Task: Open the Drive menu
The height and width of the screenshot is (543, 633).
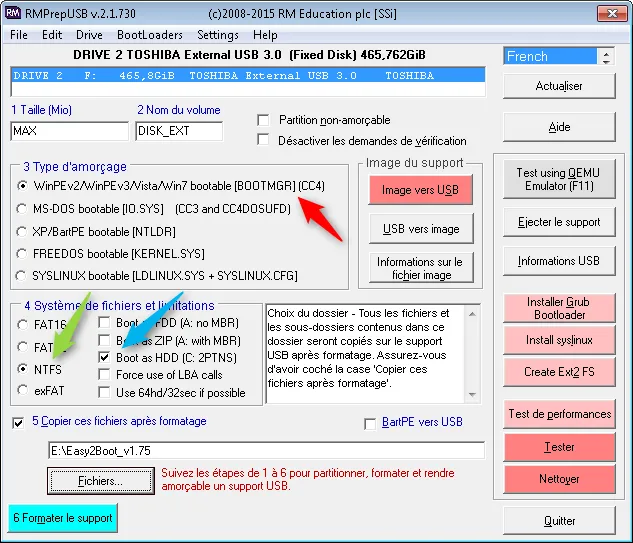Action: pyautogui.click(x=89, y=35)
